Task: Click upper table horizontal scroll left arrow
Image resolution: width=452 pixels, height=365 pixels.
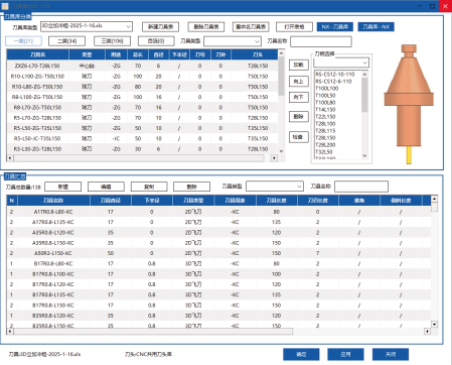Action: 10,158
